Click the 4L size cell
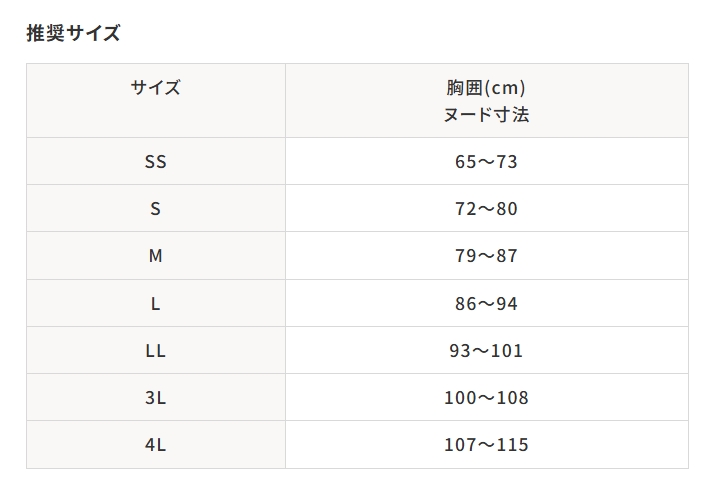The height and width of the screenshot is (496, 707). (x=156, y=445)
